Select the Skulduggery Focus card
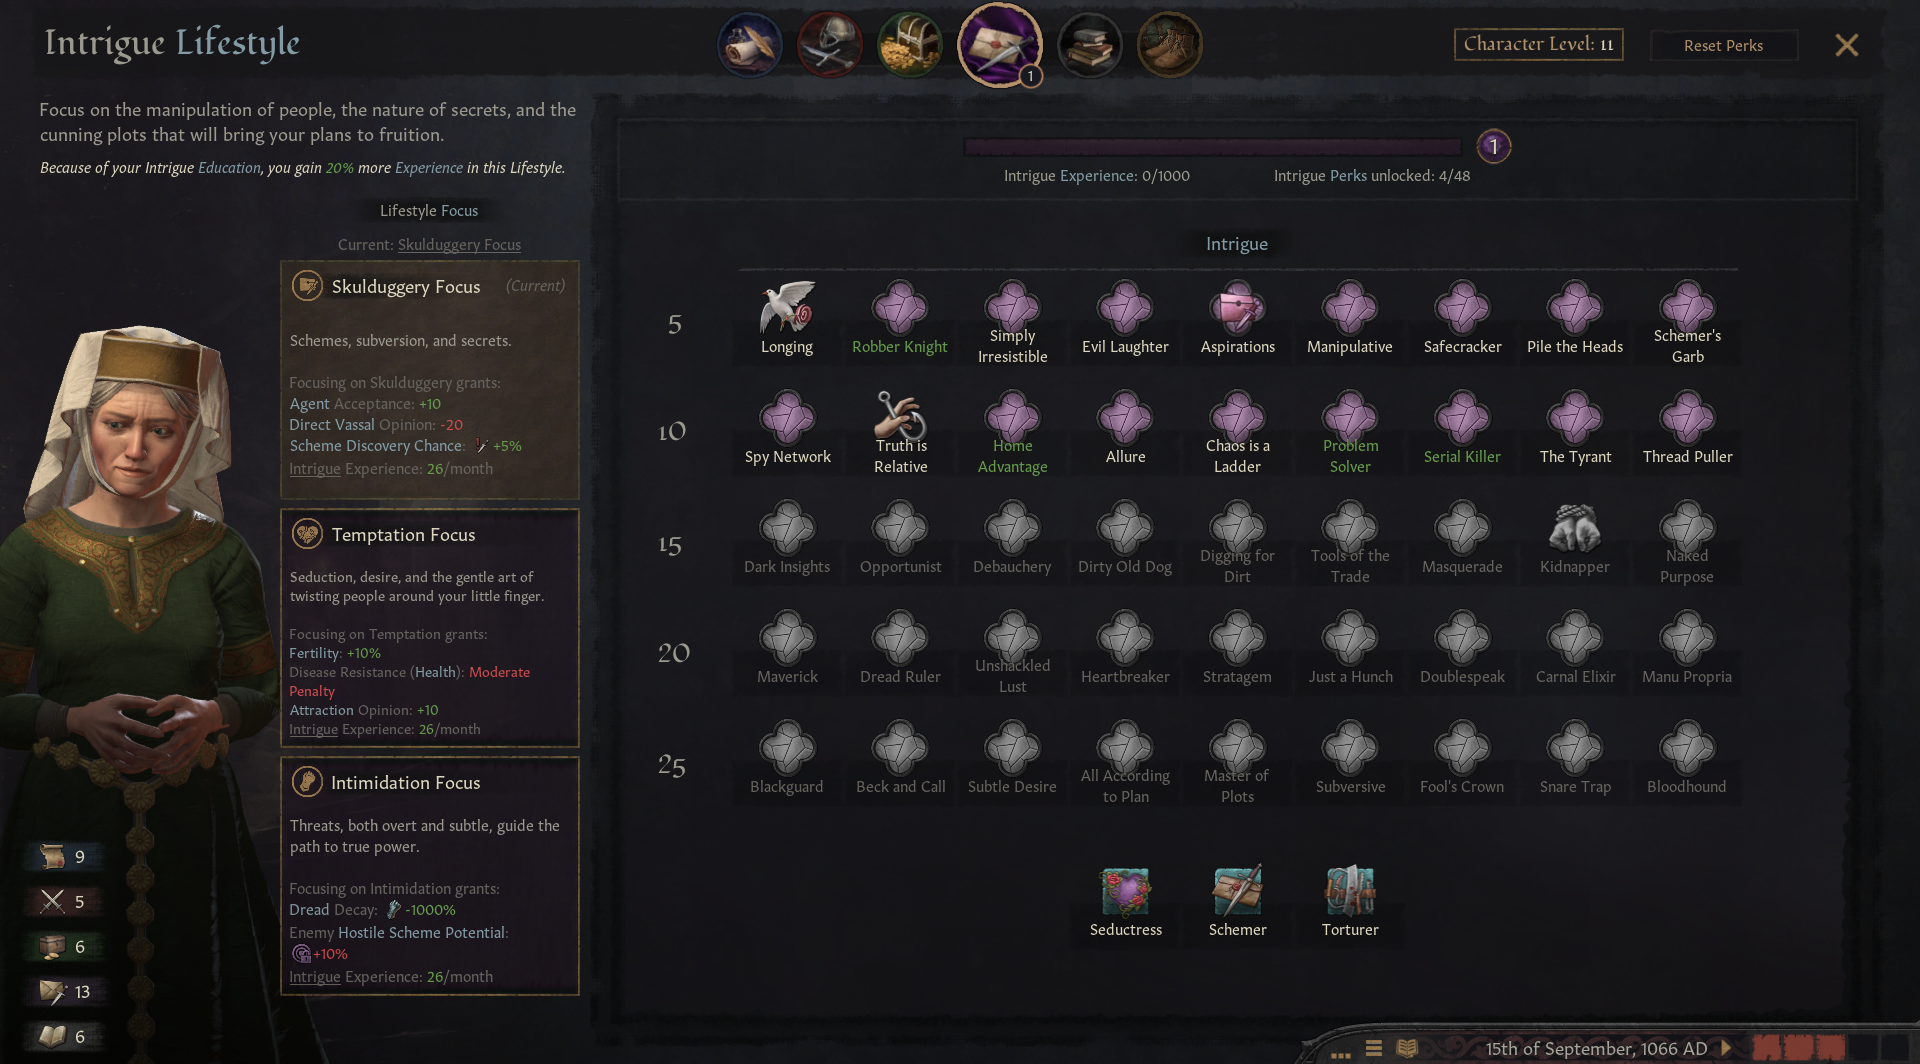This screenshot has width=1920, height=1064. [430, 380]
